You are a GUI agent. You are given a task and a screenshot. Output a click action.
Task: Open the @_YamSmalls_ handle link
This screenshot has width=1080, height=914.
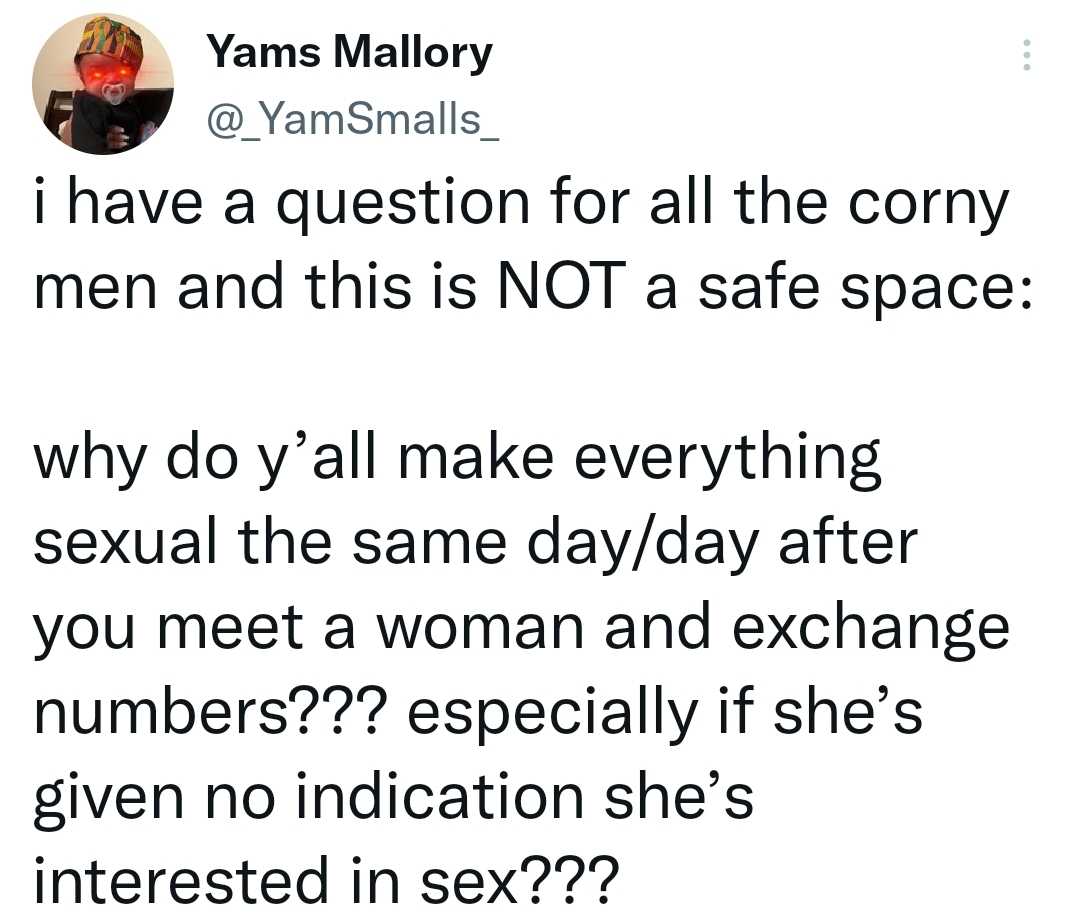(352, 120)
